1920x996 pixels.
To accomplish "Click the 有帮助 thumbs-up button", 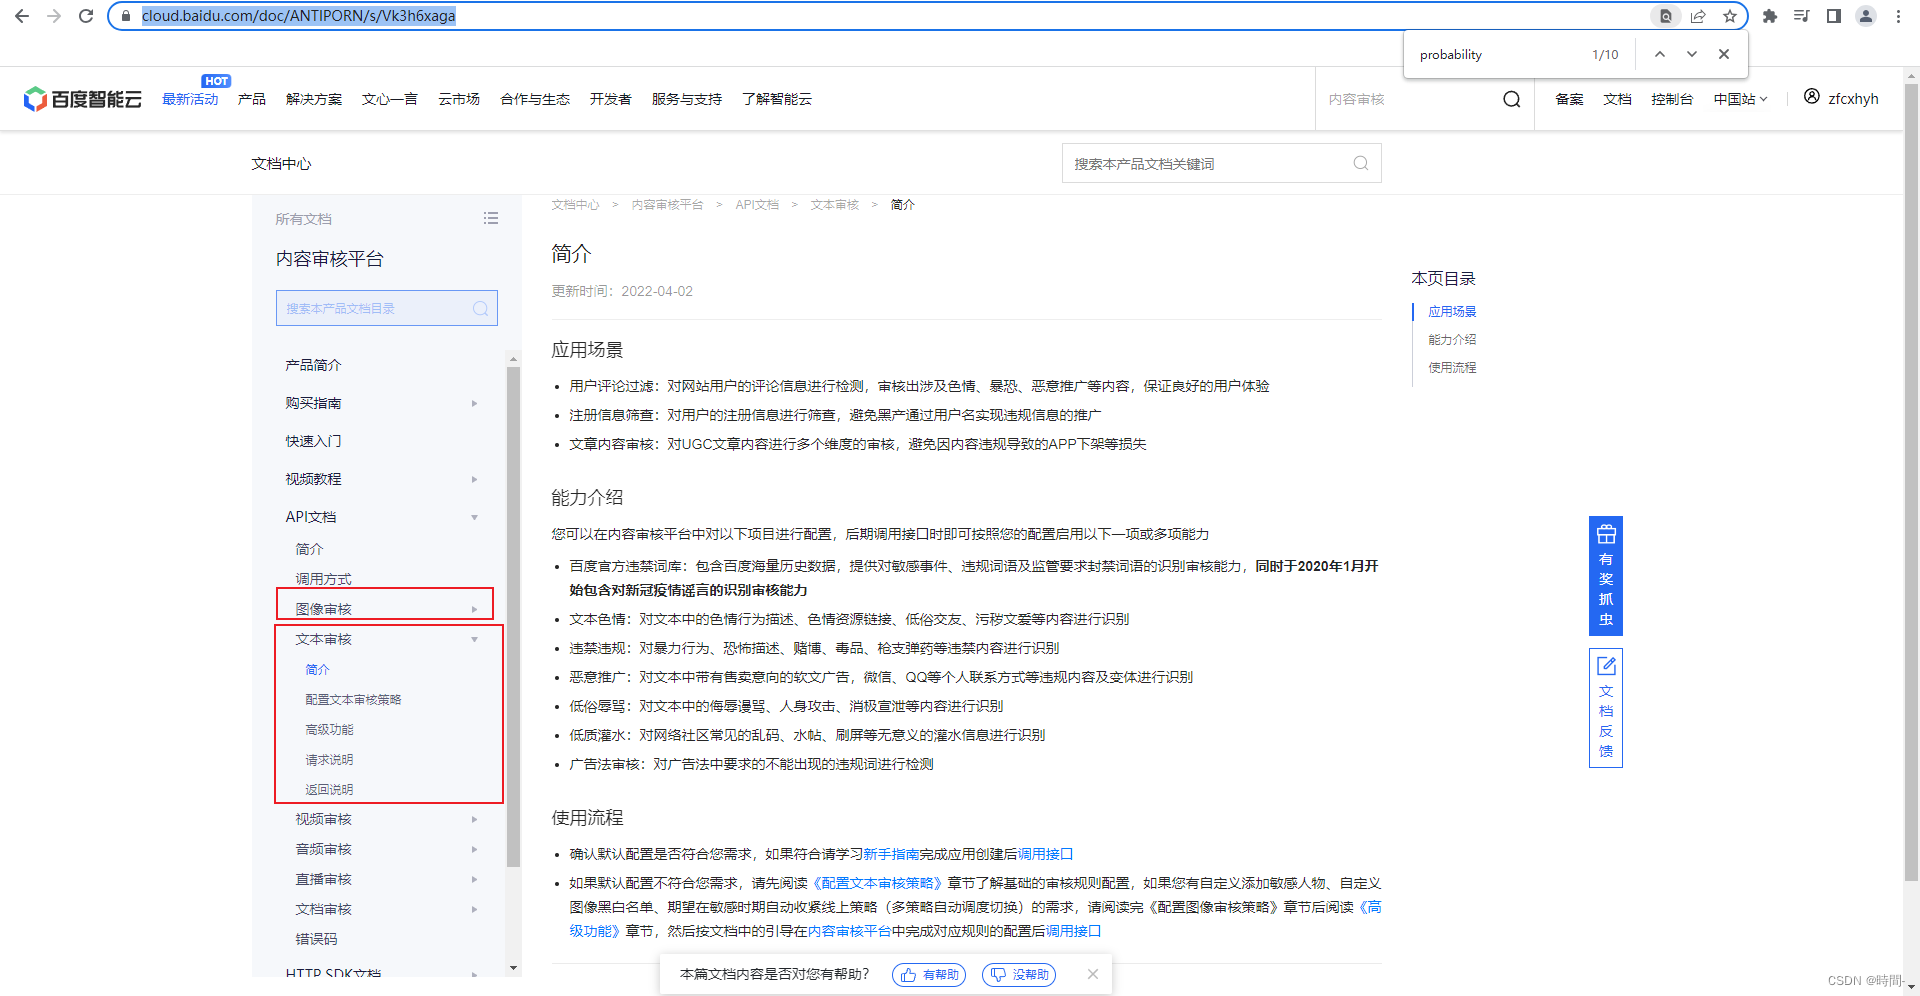I will pyautogui.click(x=929, y=975).
